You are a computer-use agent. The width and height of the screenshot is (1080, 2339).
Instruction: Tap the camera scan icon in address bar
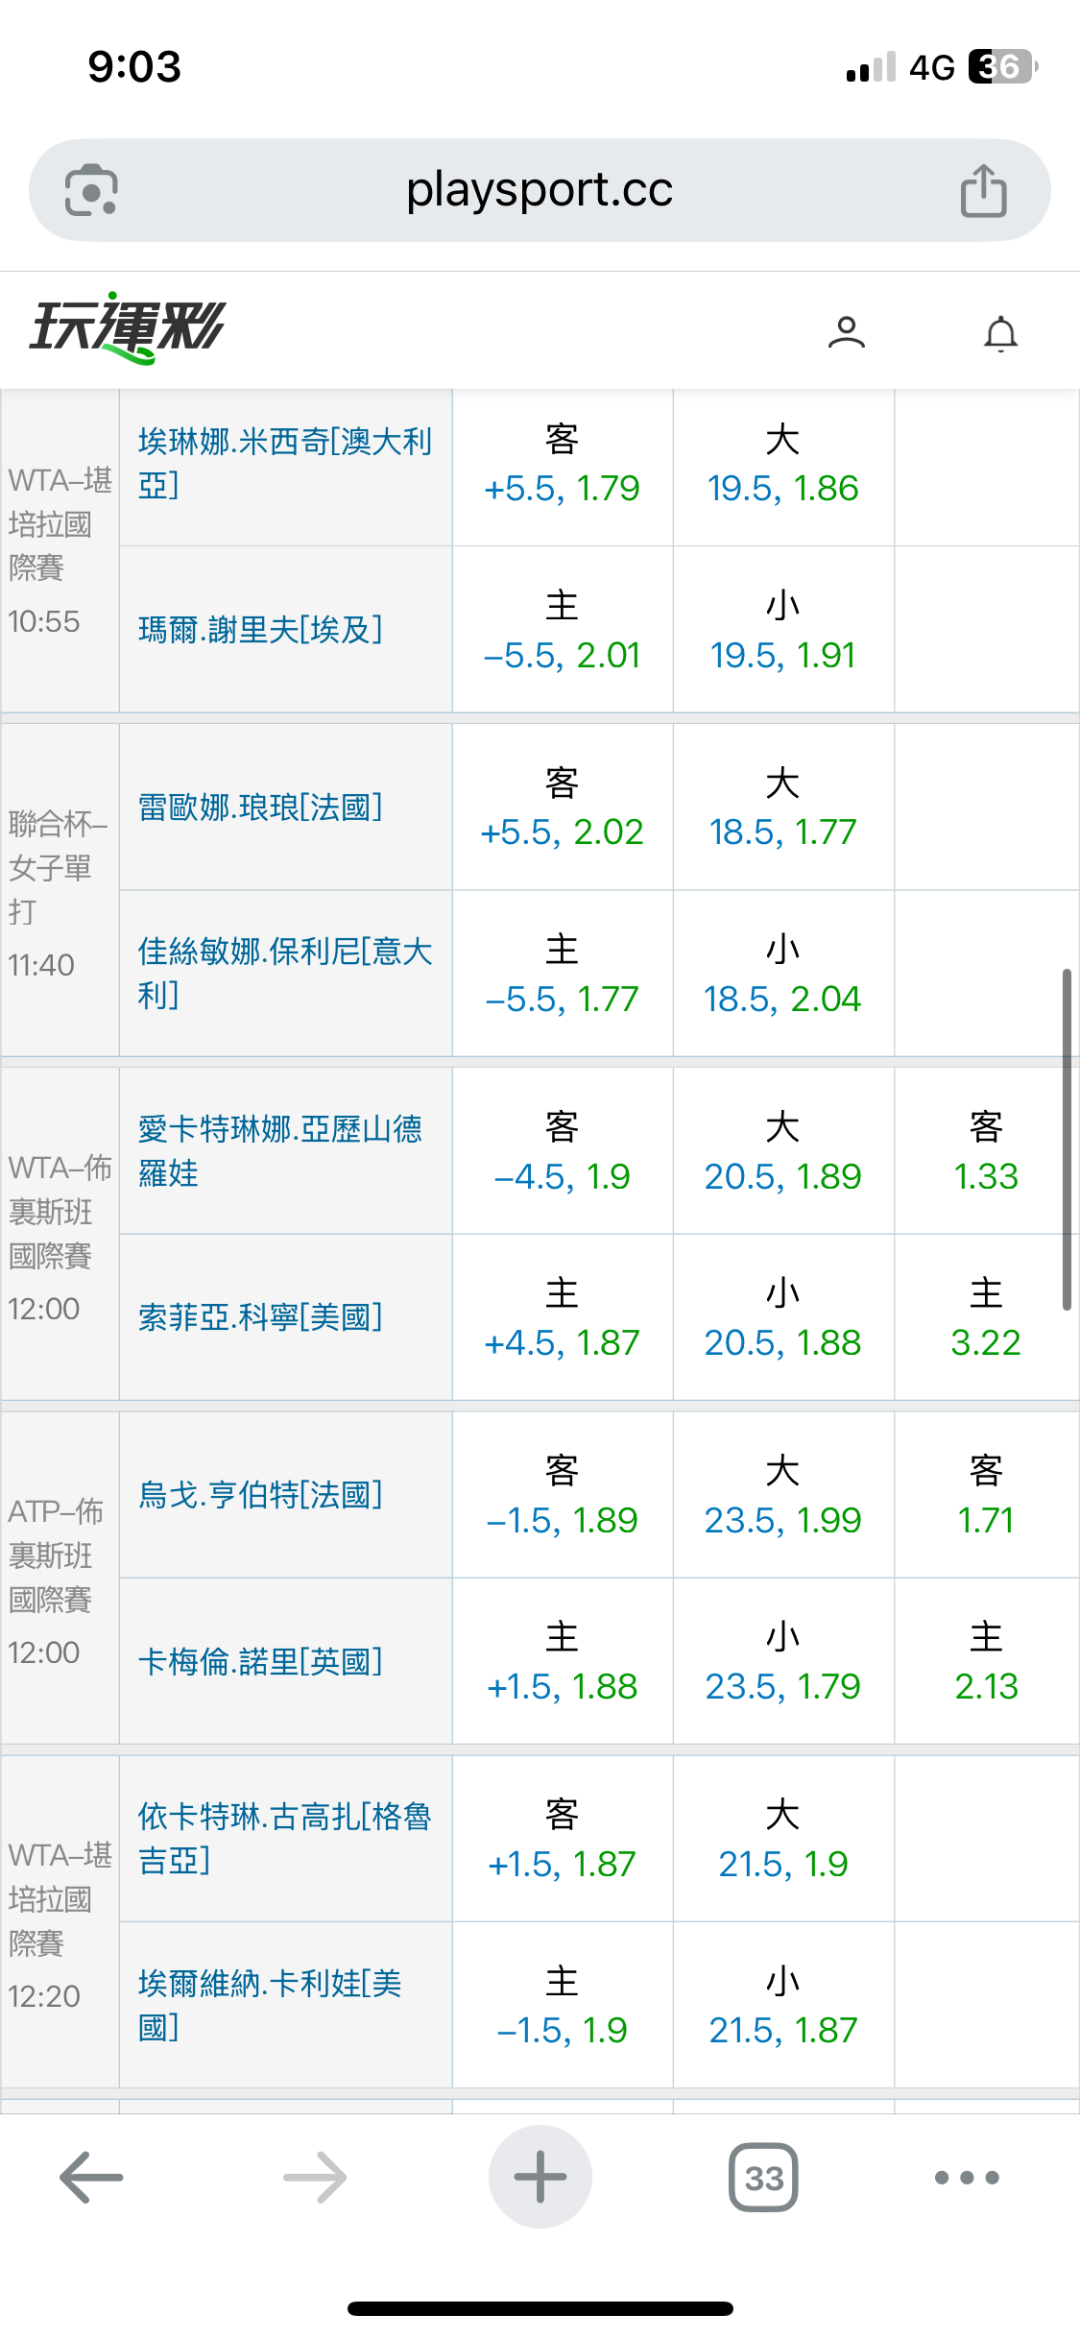pyautogui.click(x=91, y=190)
